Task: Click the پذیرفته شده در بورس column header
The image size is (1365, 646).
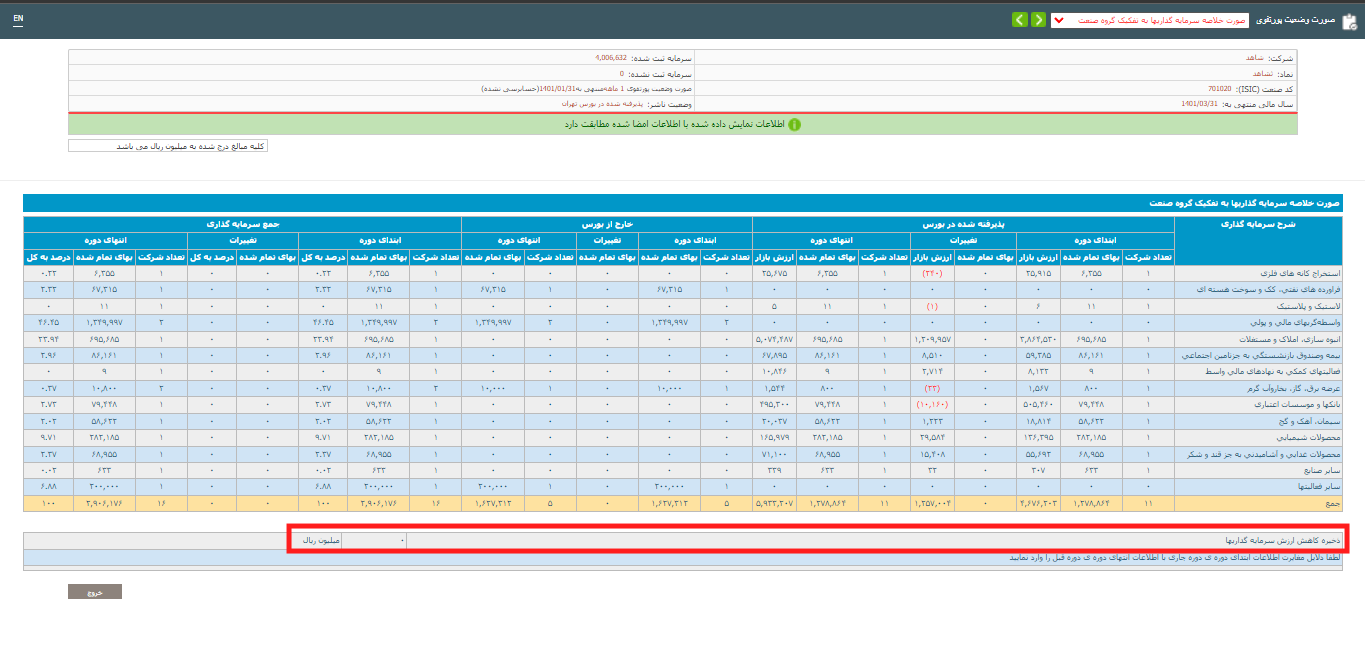Action: (x=962, y=224)
